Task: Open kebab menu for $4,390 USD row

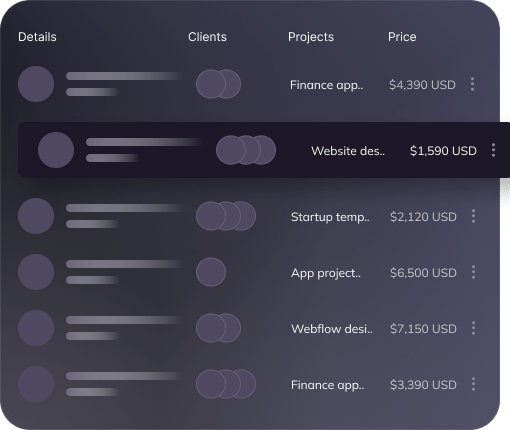Action: [x=472, y=84]
